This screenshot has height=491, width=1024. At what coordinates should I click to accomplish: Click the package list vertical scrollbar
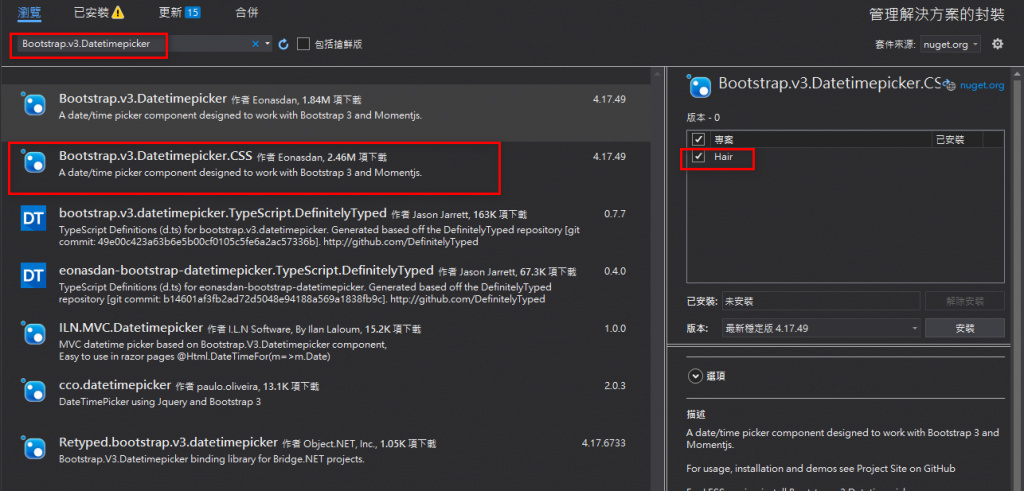coord(656,277)
